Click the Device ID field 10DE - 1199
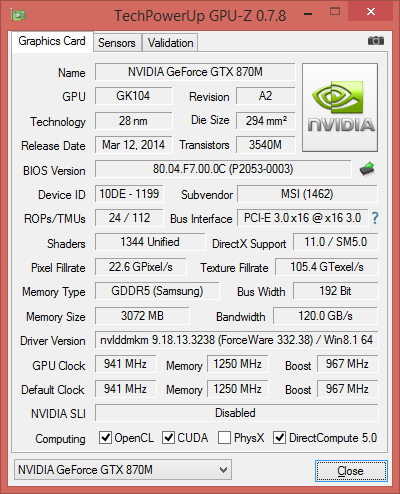 tap(129, 194)
